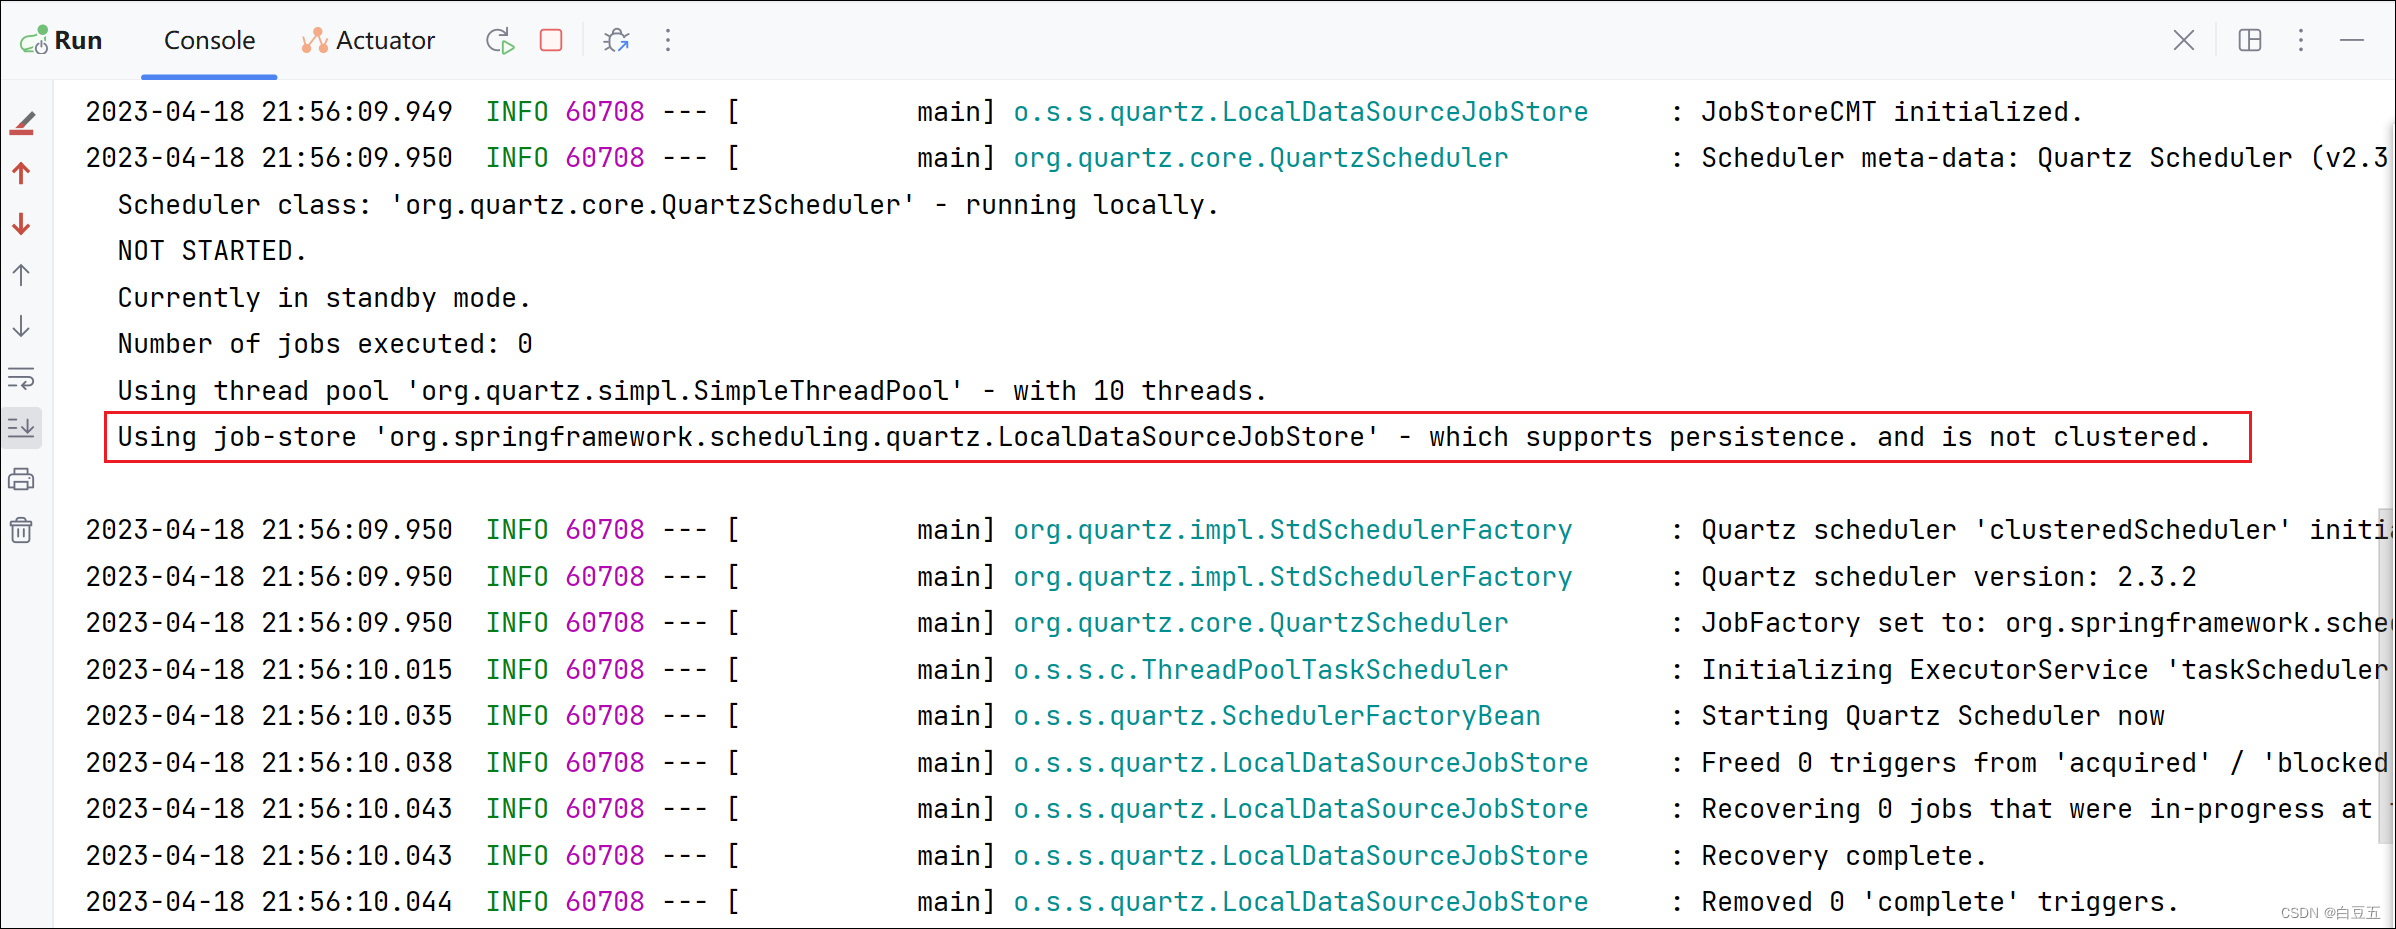
Task: Click the debug bug icon
Action: (x=617, y=41)
